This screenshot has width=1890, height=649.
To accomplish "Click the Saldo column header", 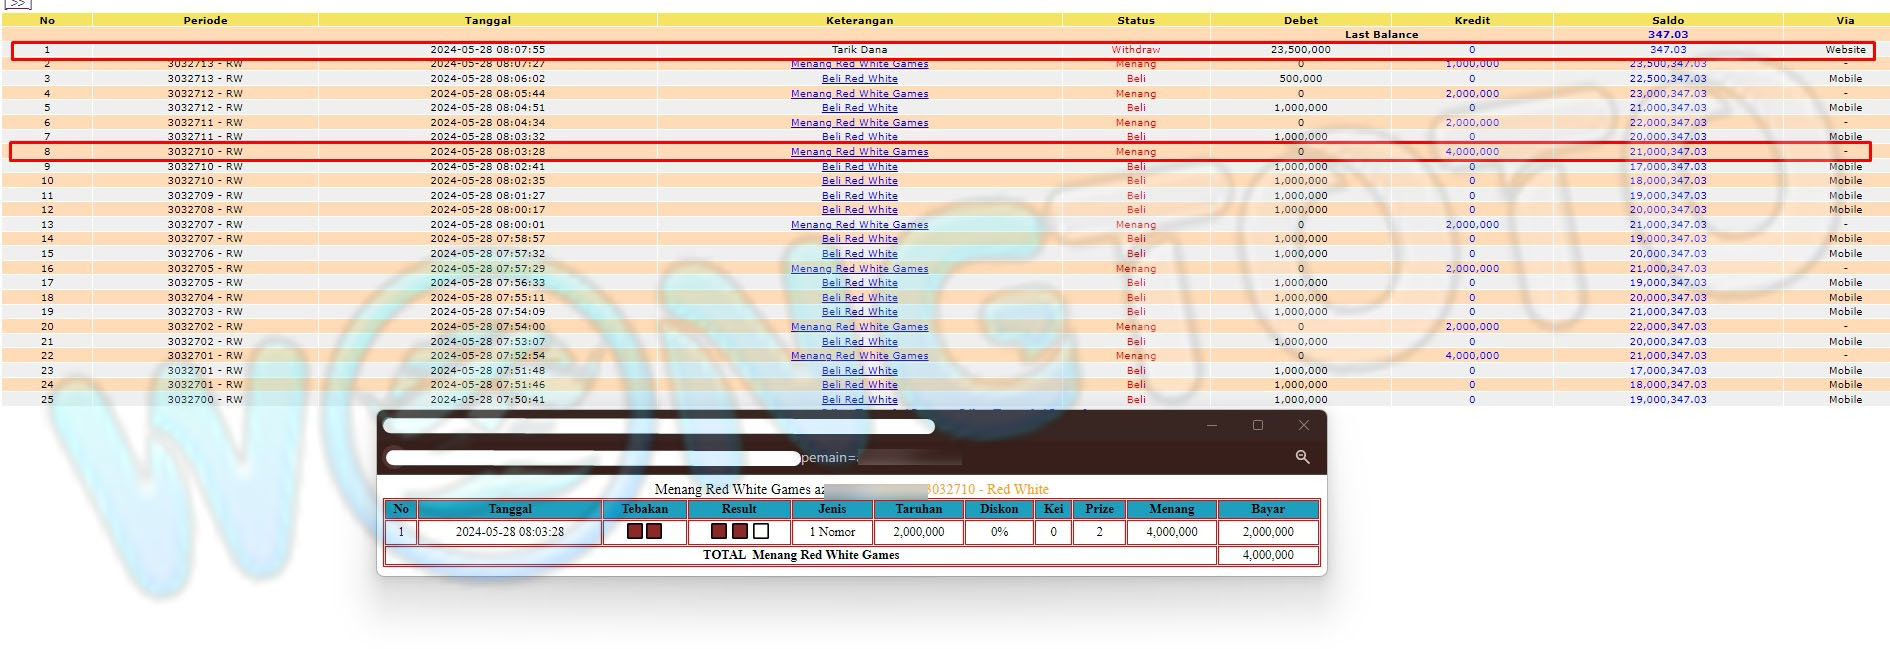I will tap(1667, 20).
